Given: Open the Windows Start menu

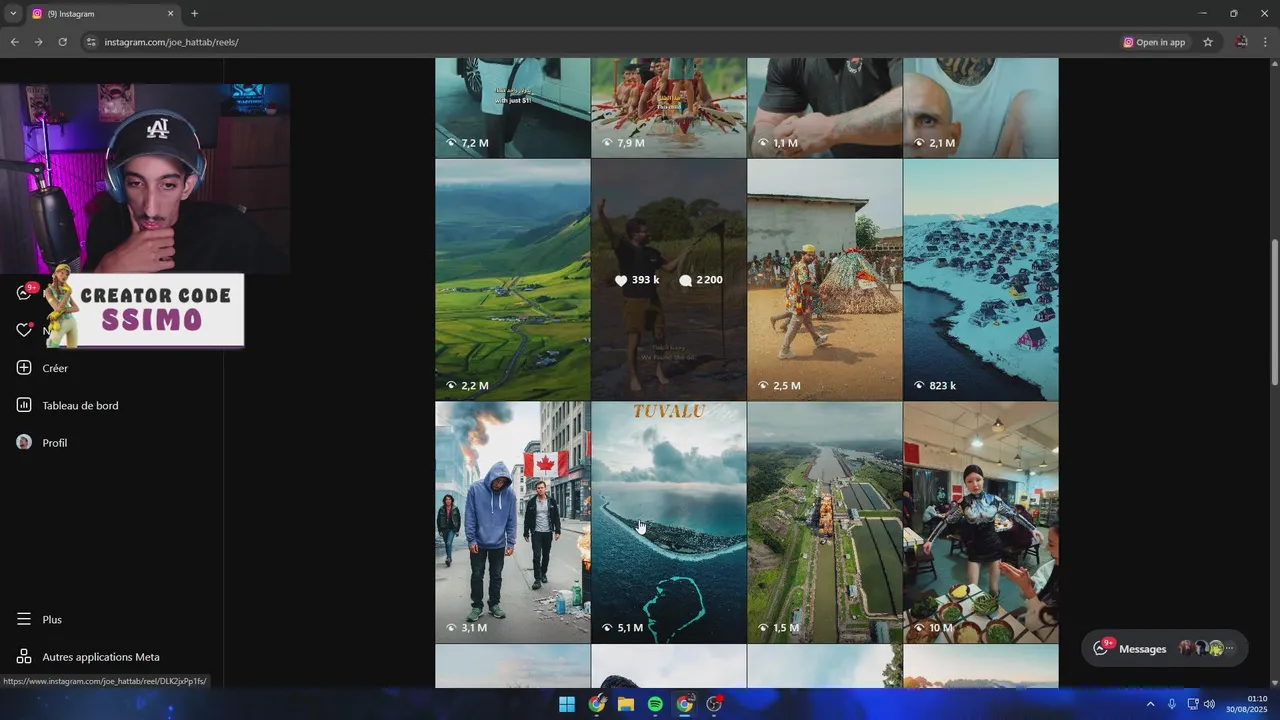Looking at the screenshot, I should [x=567, y=704].
